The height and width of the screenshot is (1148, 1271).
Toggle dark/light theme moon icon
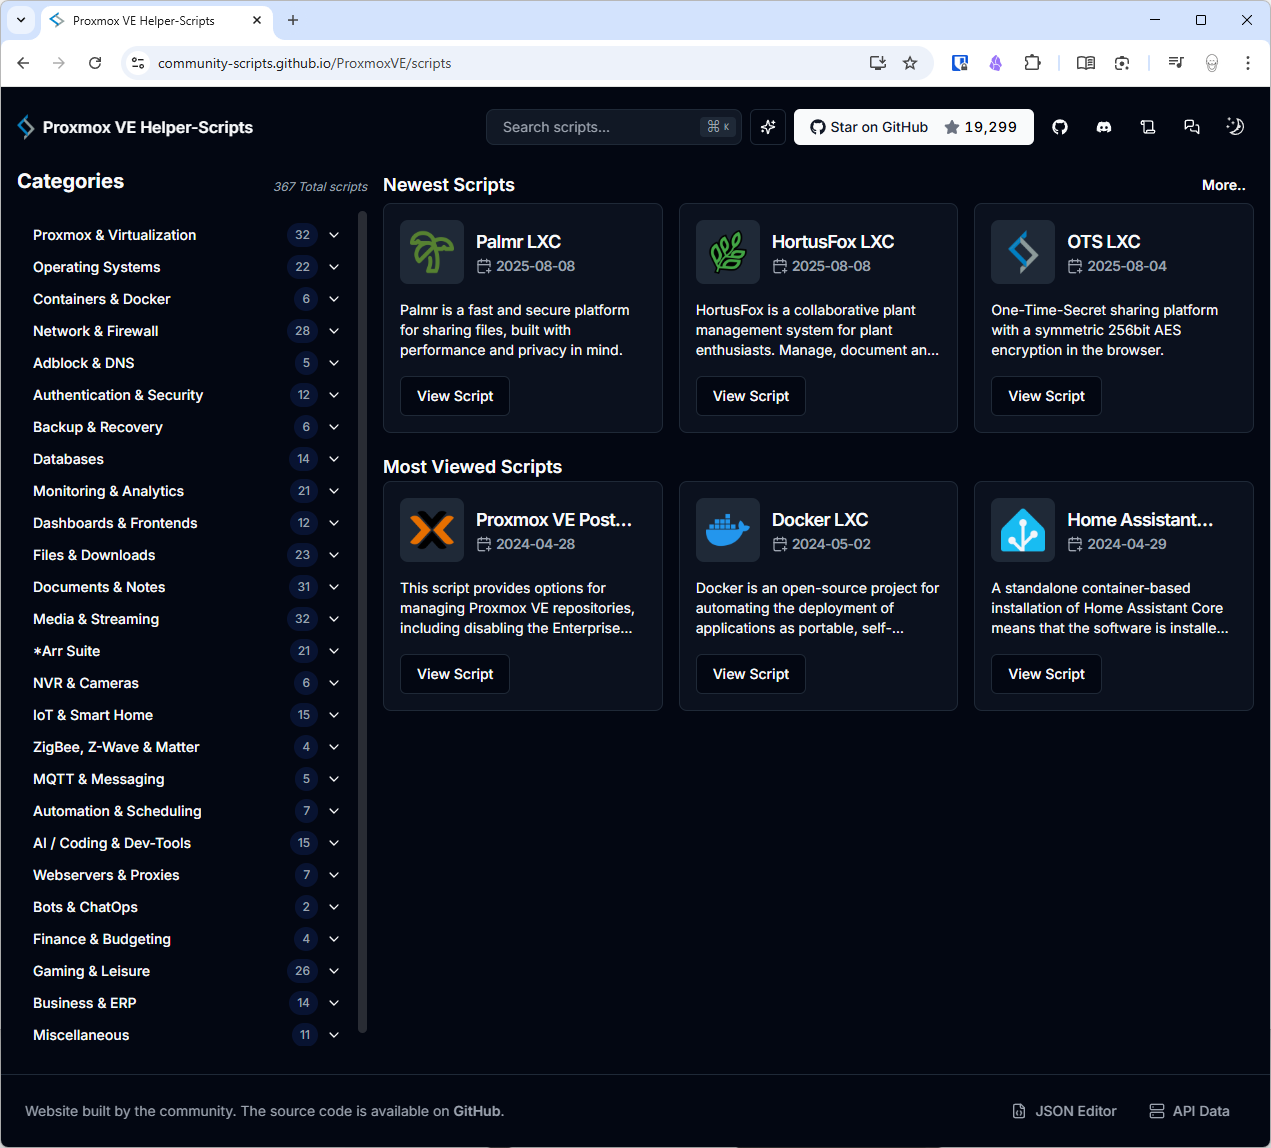point(1236,127)
